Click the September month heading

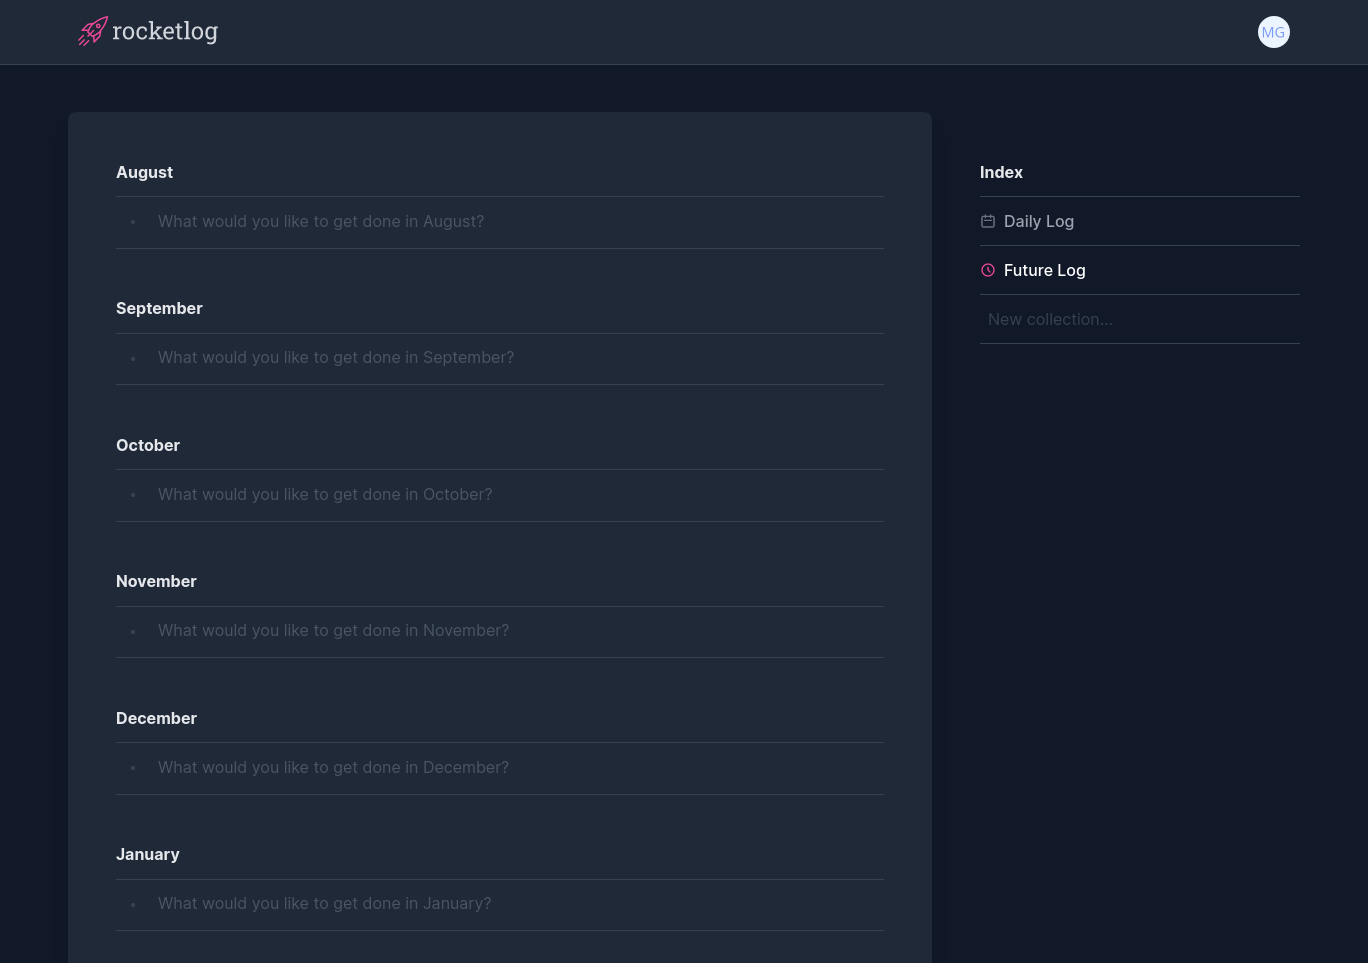pos(159,308)
